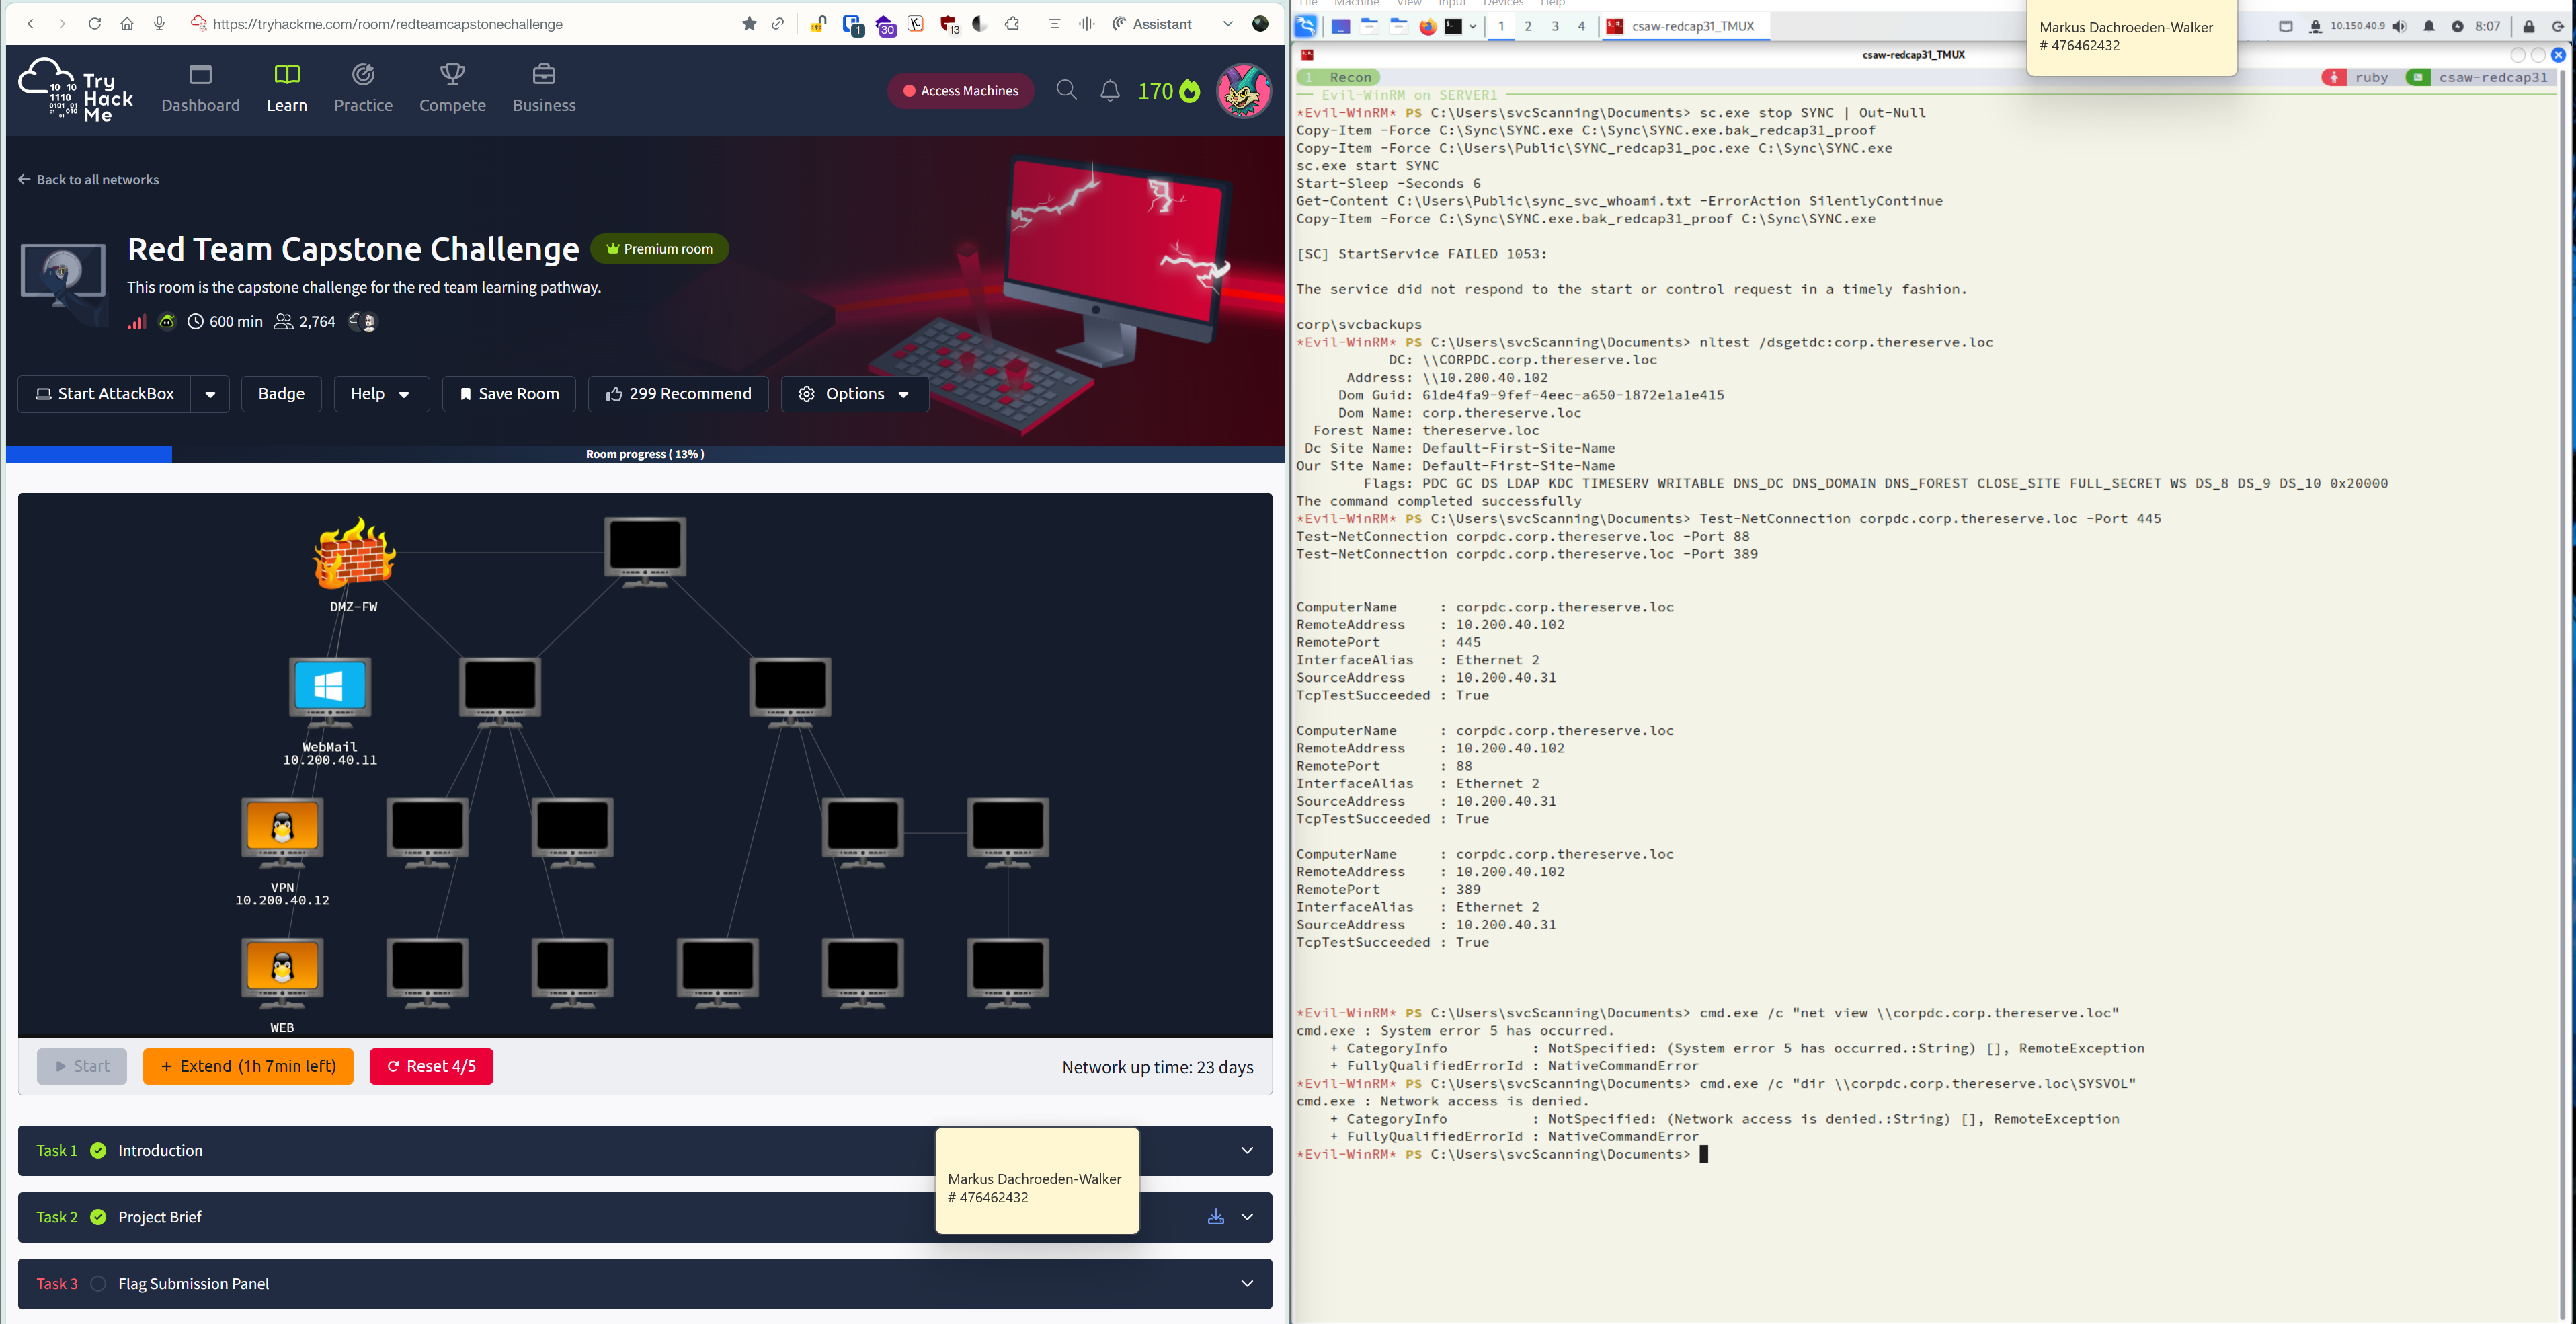Click the bookmark star icon in address bar
Viewport: 2576px width, 1324px height.
point(749,23)
